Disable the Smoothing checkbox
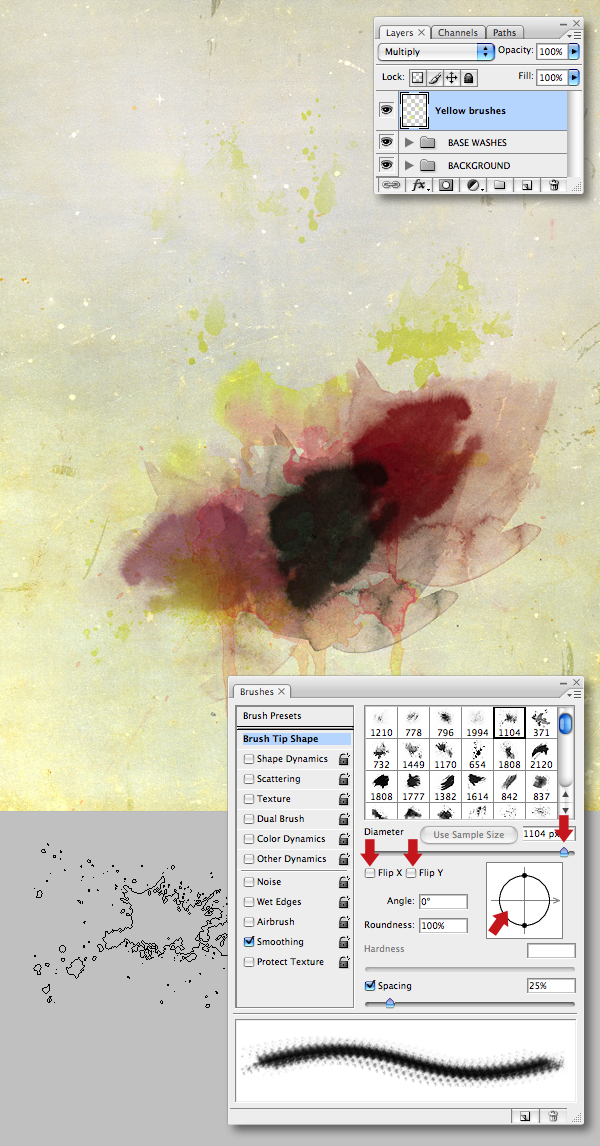Screen dimensions: 600x1146 tap(249, 942)
